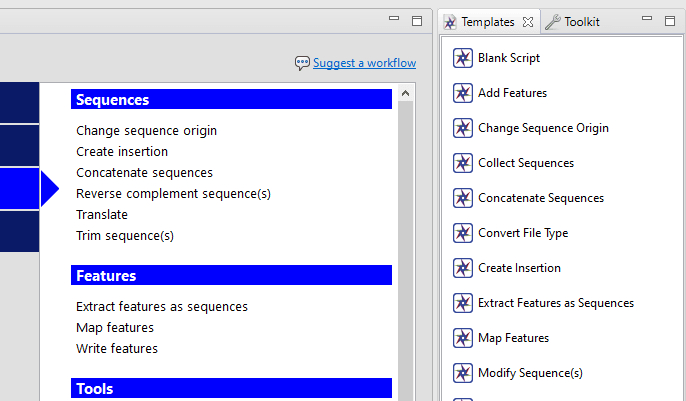
Task: Switch to the Toolkit tab
Action: pos(572,22)
